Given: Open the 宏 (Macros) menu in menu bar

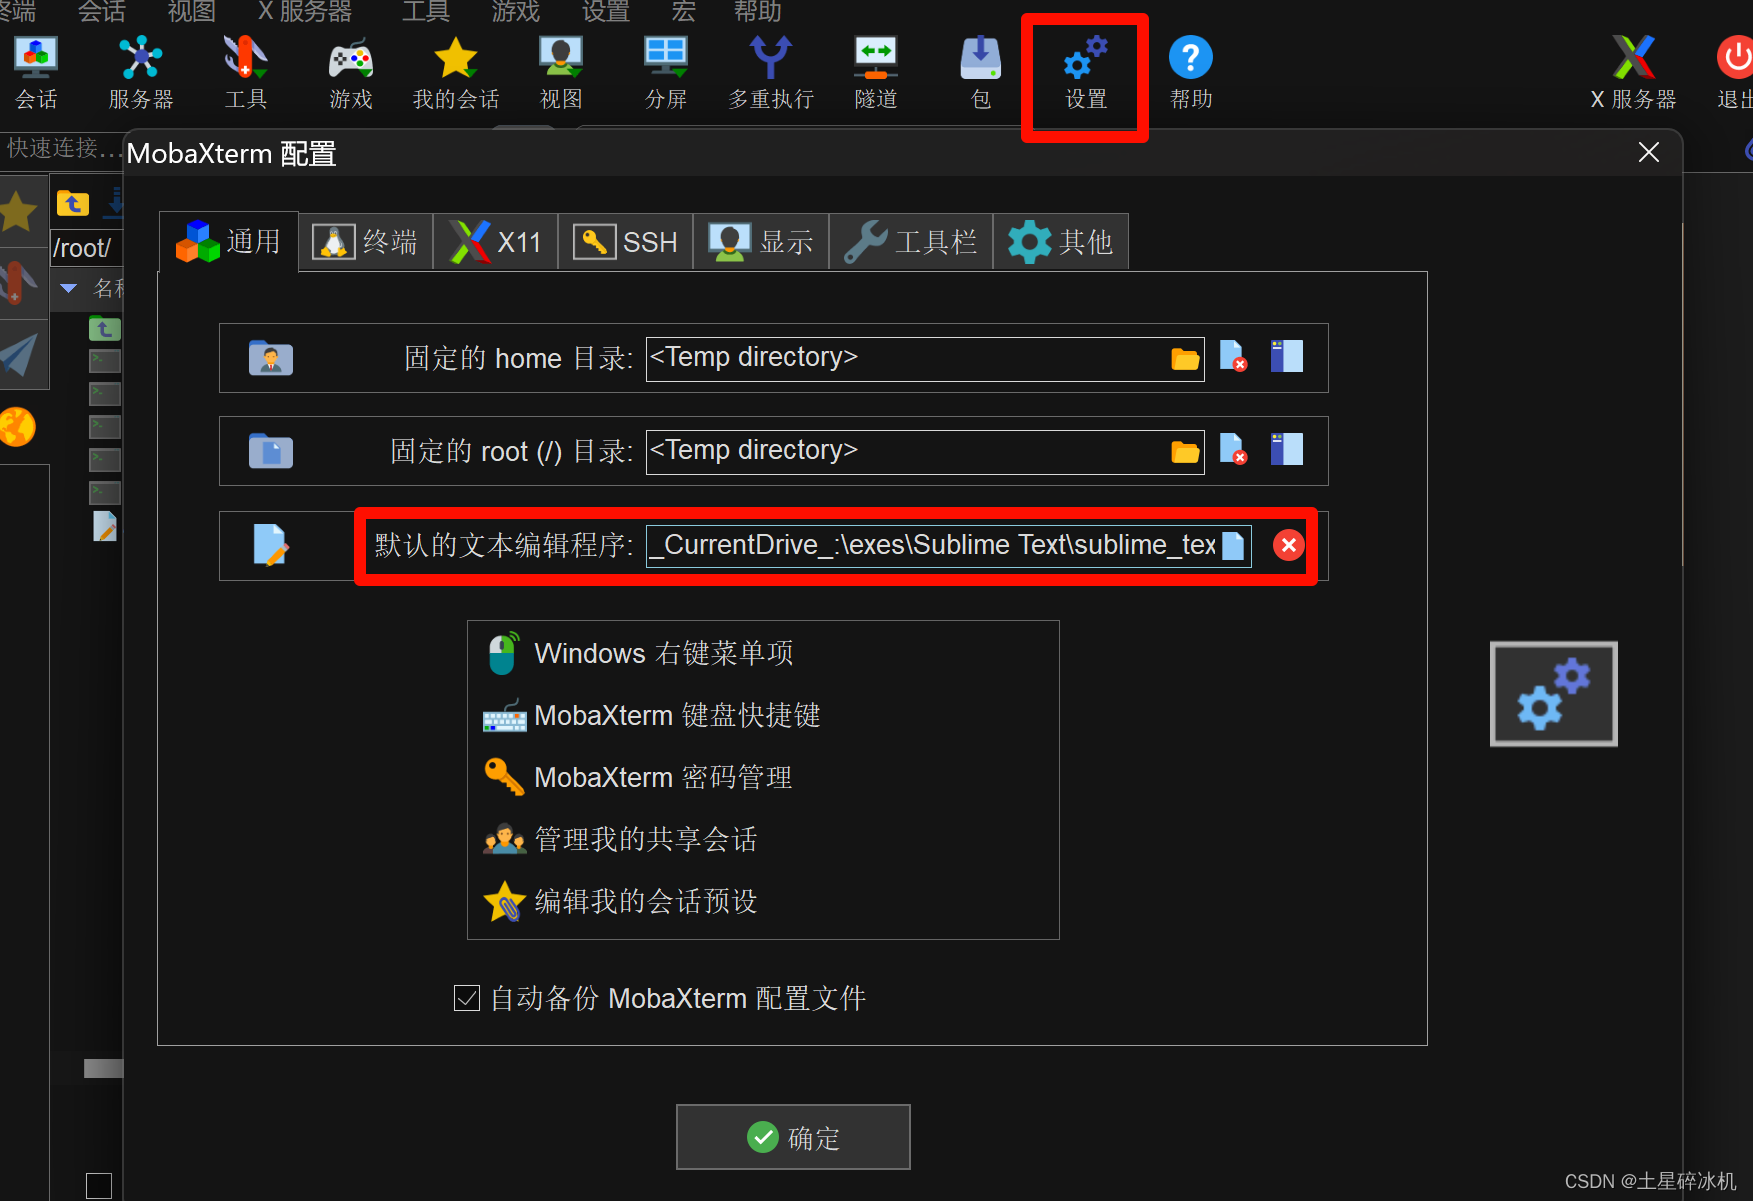Looking at the screenshot, I should click(x=684, y=11).
